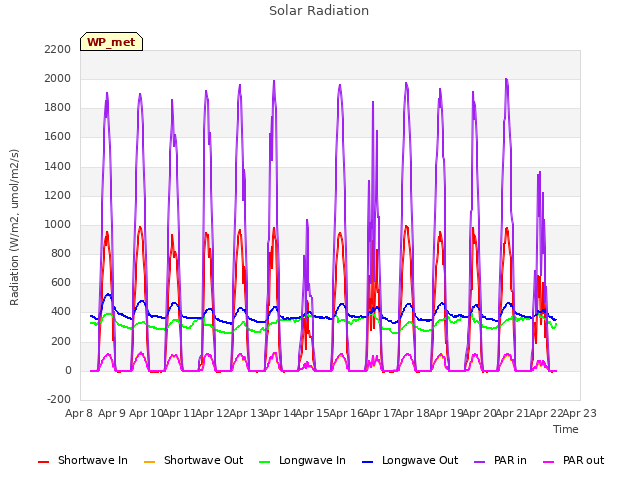The width and height of the screenshot is (640, 480).
Task: Click the magenta PAR out legend swatch
Action: (x=549, y=462)
